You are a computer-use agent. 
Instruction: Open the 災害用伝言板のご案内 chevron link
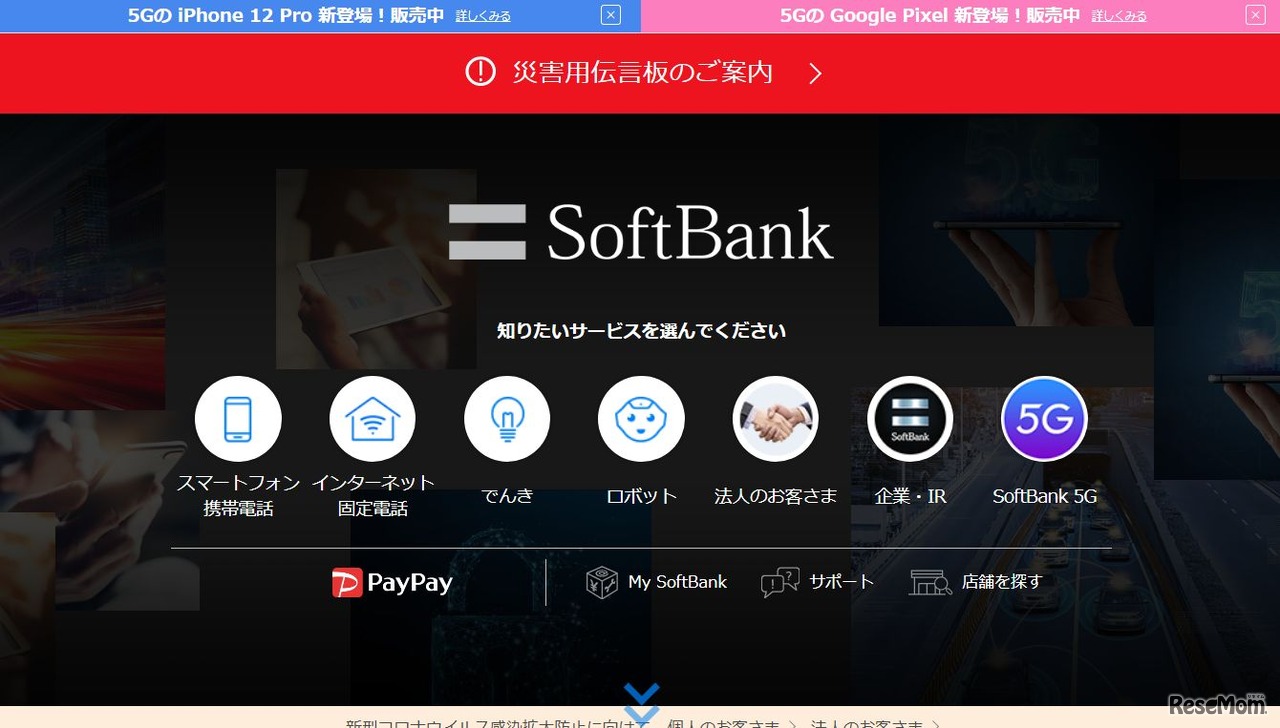[814, 73]
